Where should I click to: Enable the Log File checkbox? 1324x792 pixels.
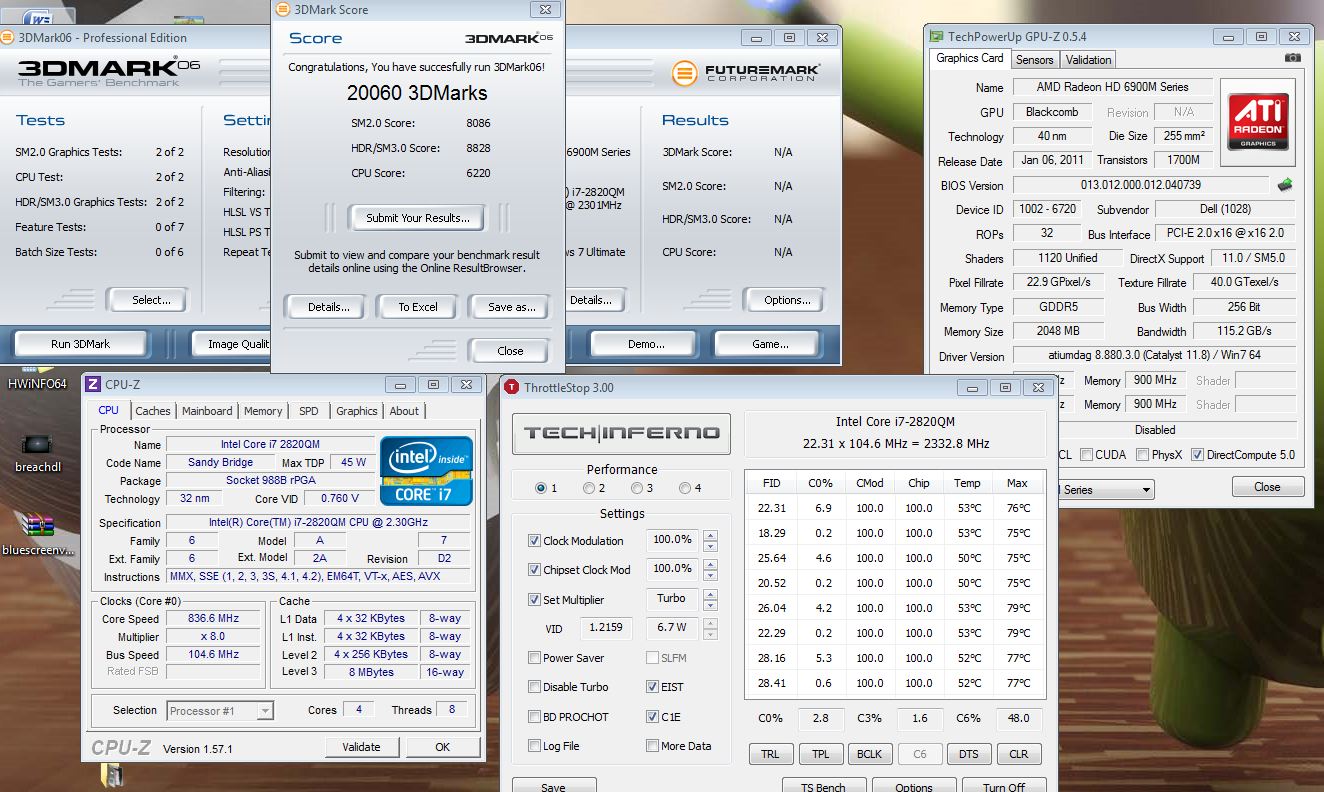[534, 746]
